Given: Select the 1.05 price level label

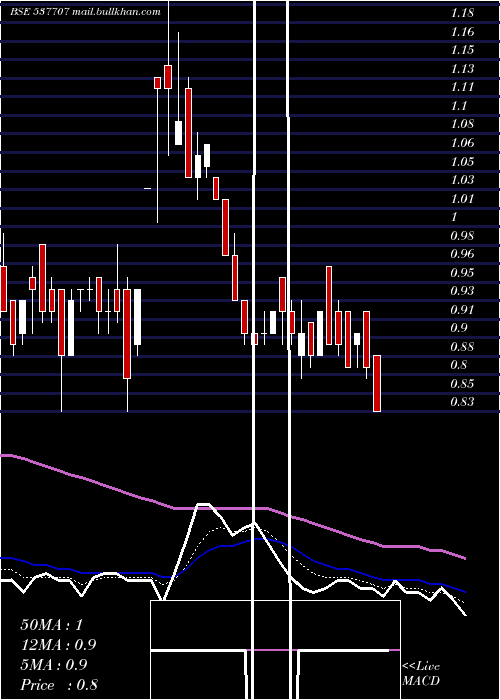Looking at the screenshot, I should 462,161.
